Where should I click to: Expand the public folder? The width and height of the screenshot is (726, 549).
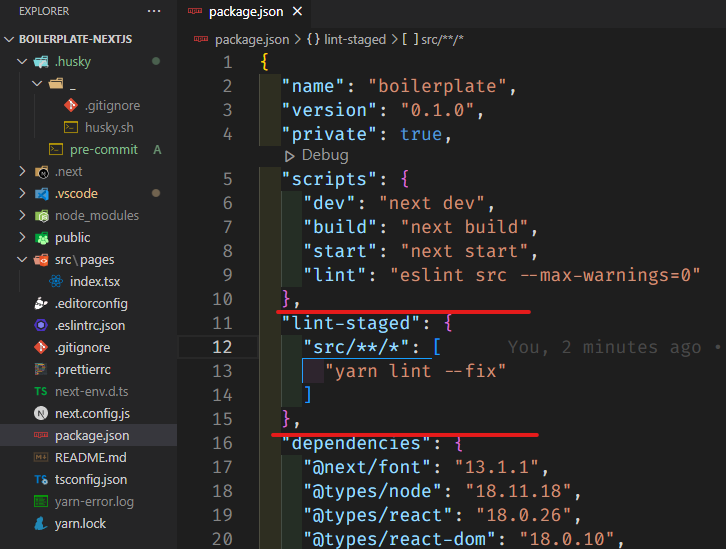coord(23,238)
